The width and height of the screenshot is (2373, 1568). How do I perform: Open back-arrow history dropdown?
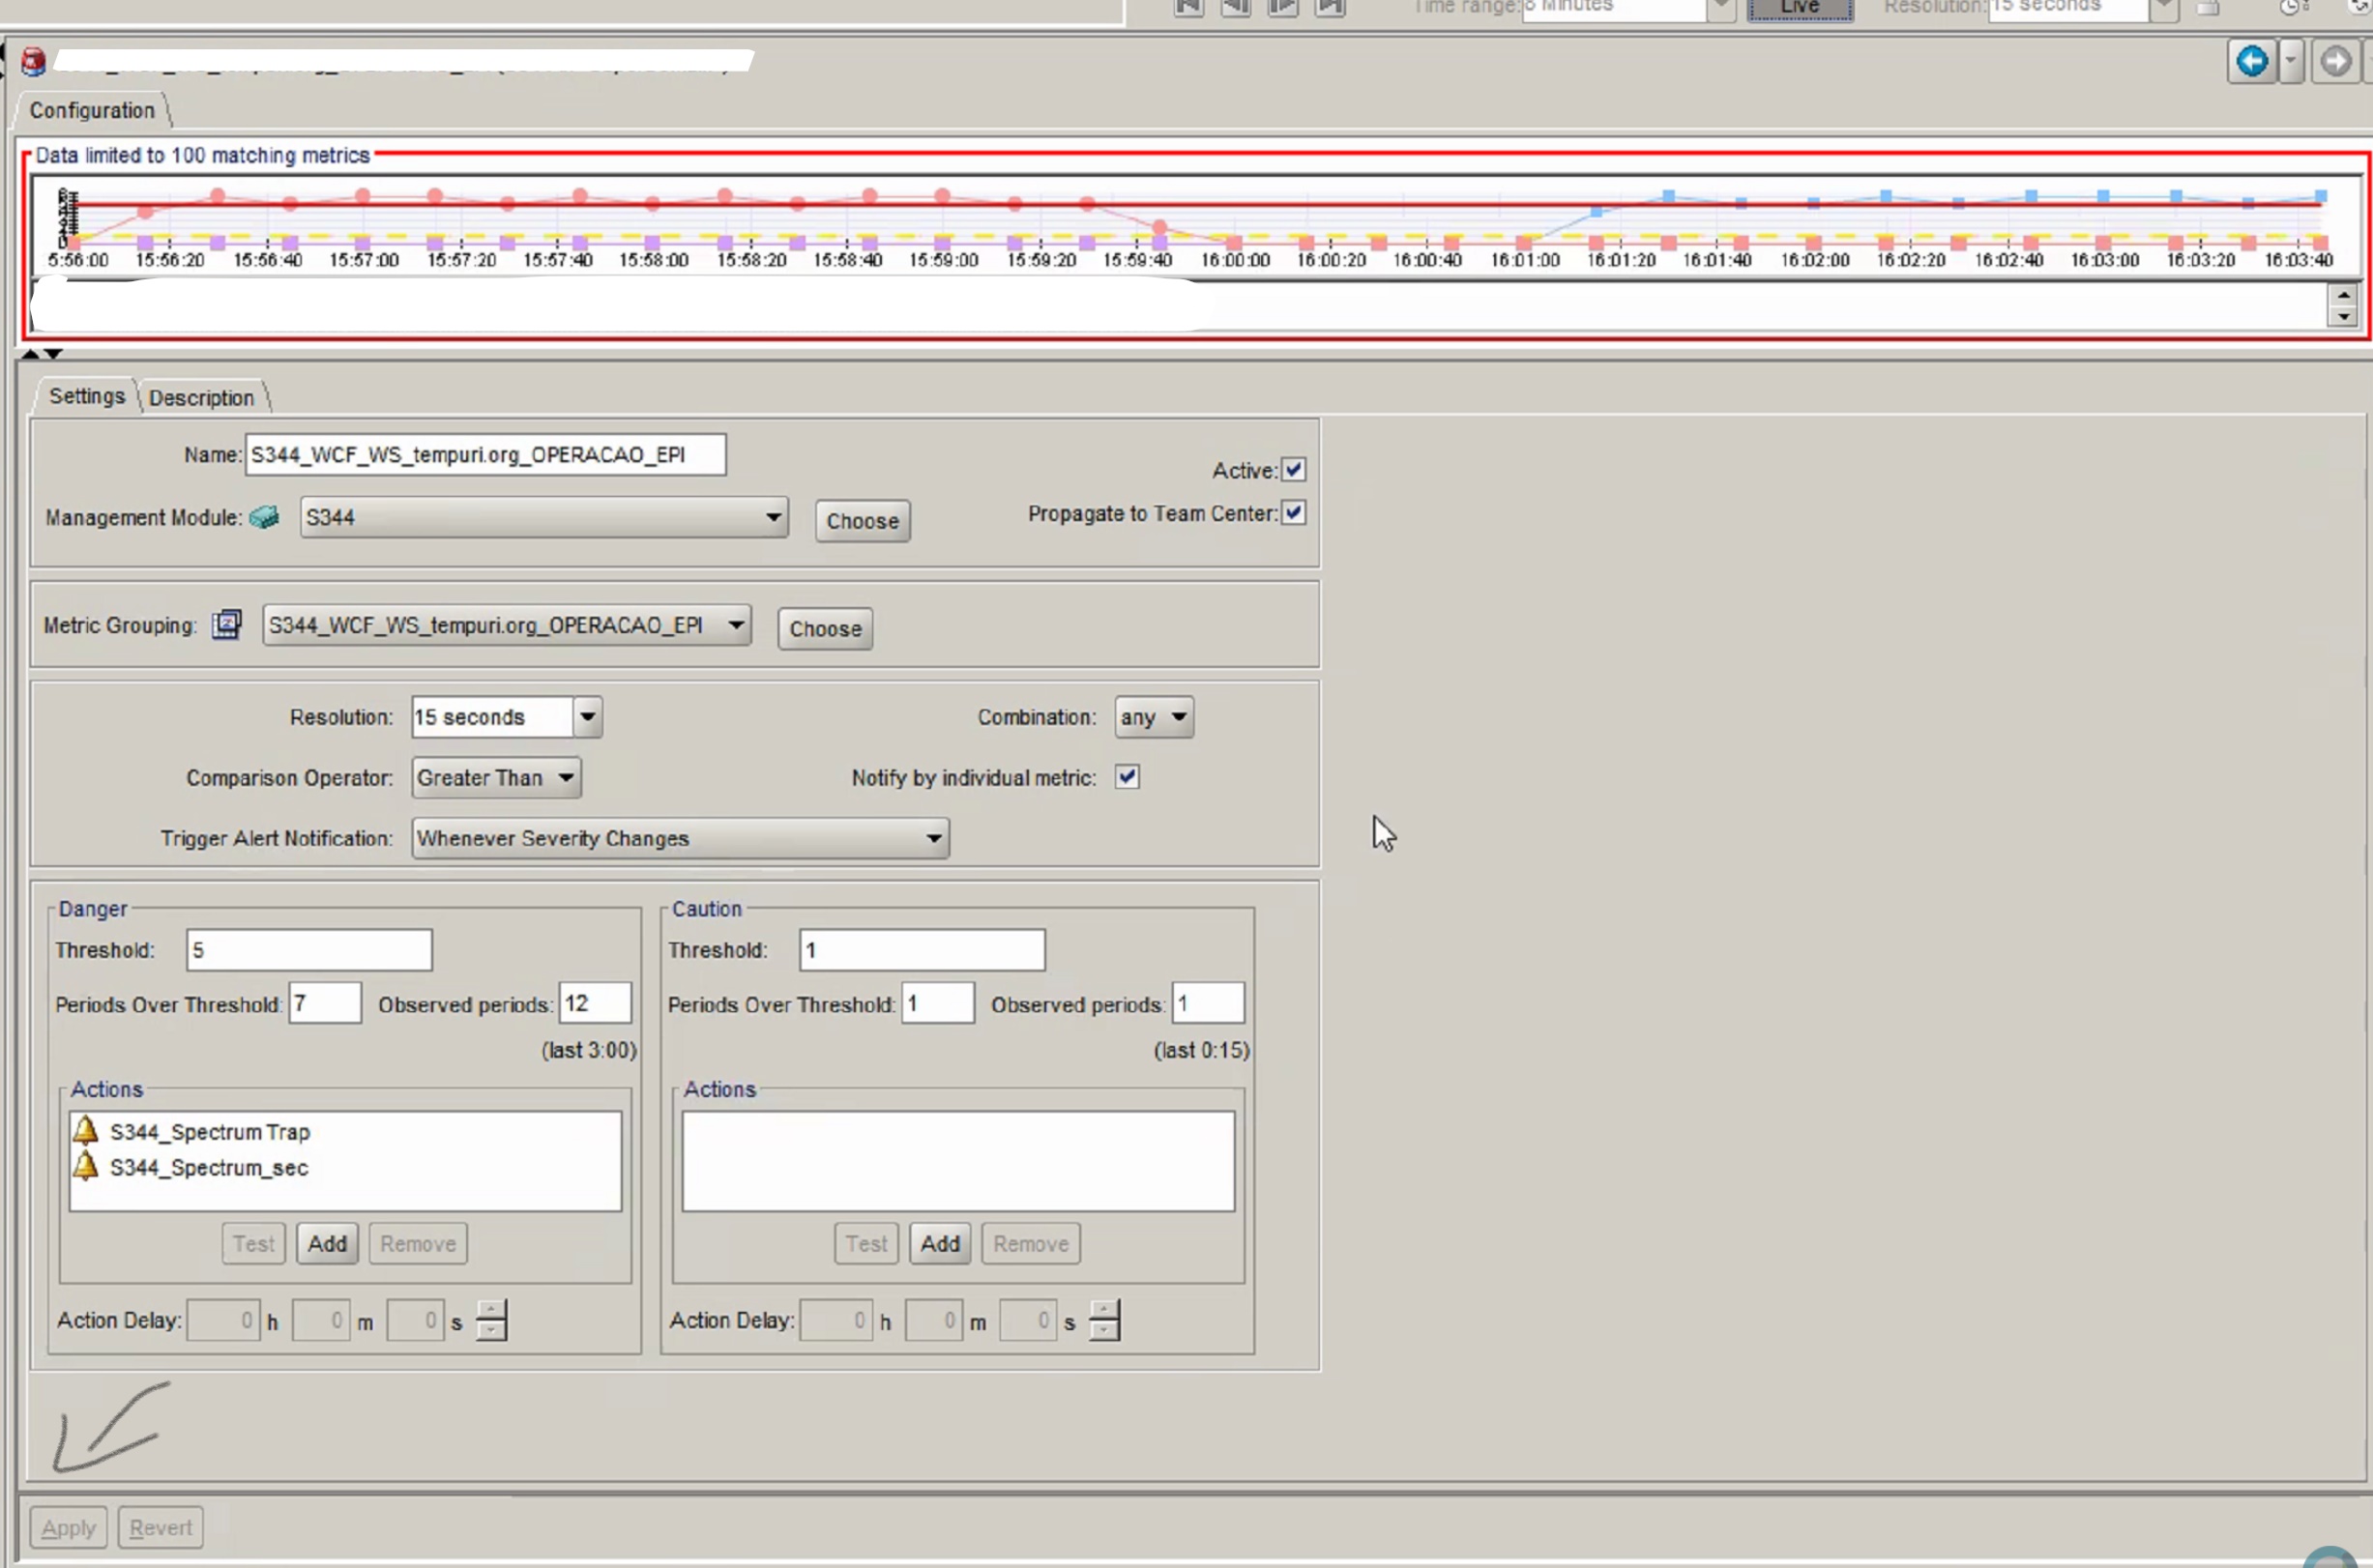click(x=2291, y=61)
